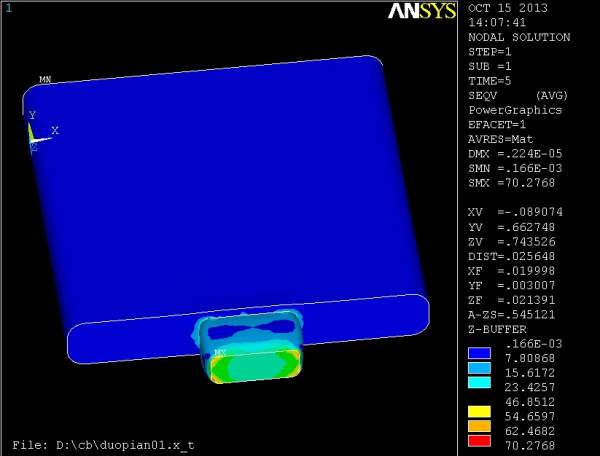Click legend value 62.4682
Viewport: 600px width, 456px height.
pos(530,431)
